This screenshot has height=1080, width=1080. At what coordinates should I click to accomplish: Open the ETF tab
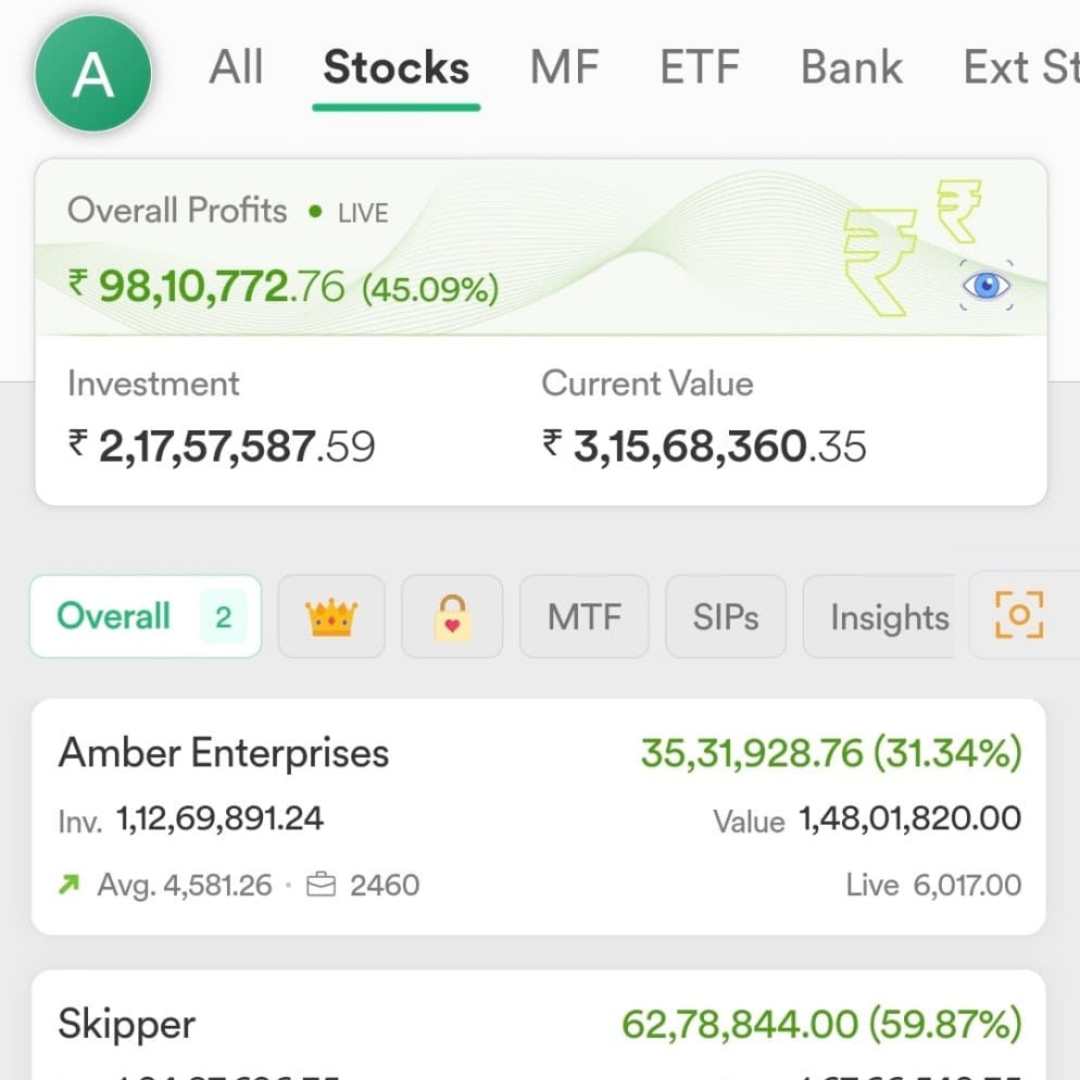point(699,68)
